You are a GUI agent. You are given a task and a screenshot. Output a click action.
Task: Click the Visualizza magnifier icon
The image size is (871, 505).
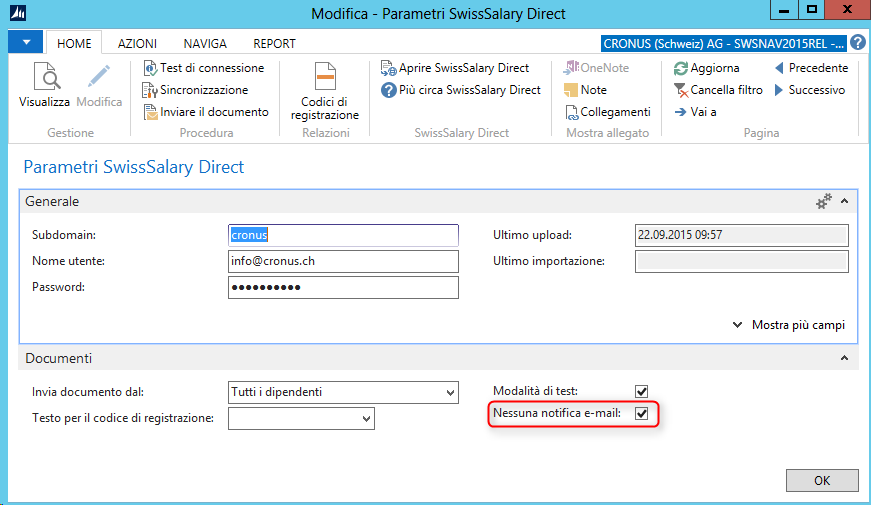tap(44, 77)
